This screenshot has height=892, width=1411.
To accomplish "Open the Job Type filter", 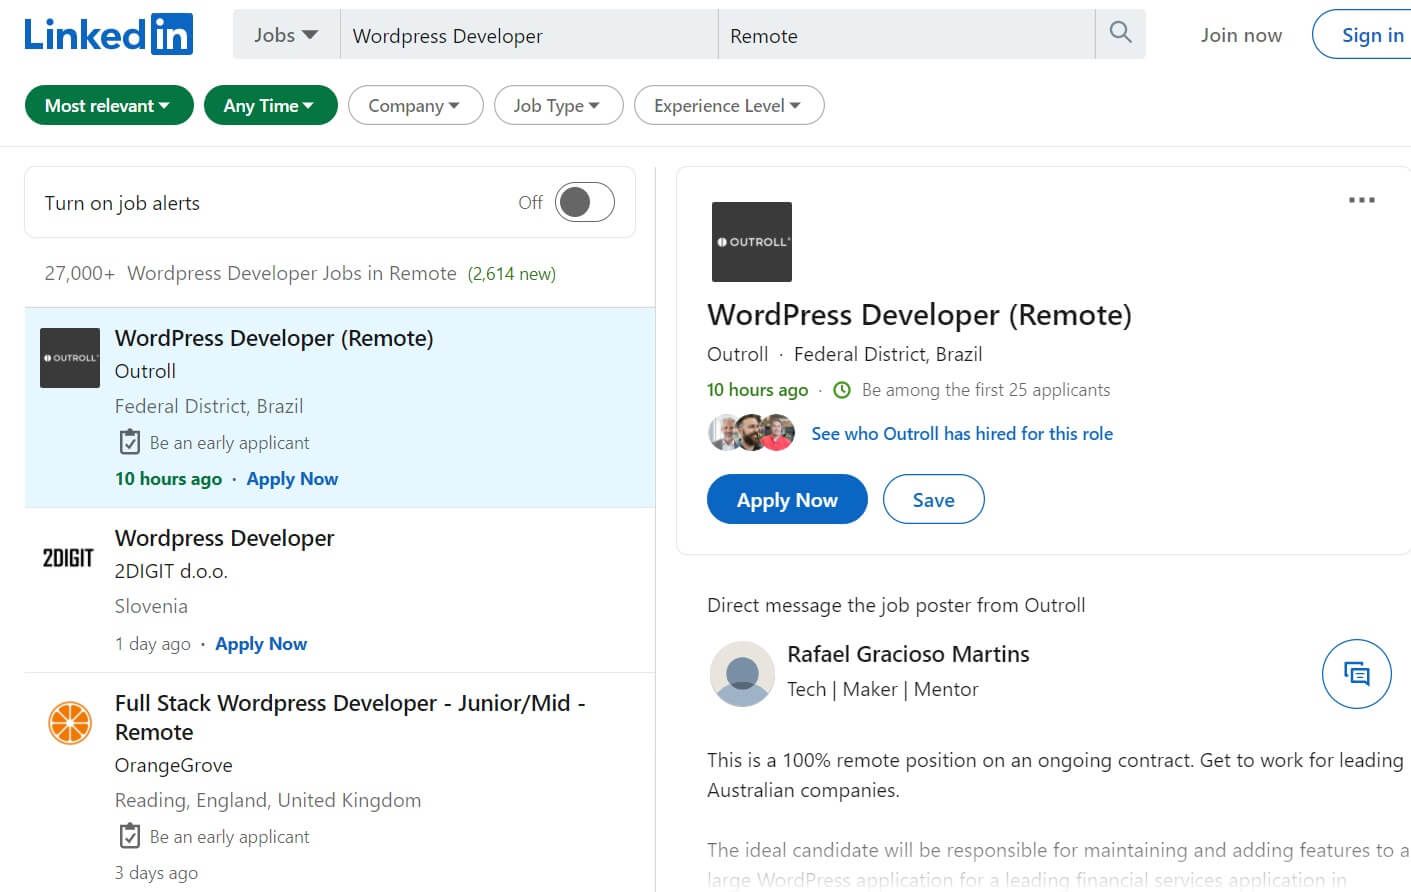I will (x=558, y=105).
